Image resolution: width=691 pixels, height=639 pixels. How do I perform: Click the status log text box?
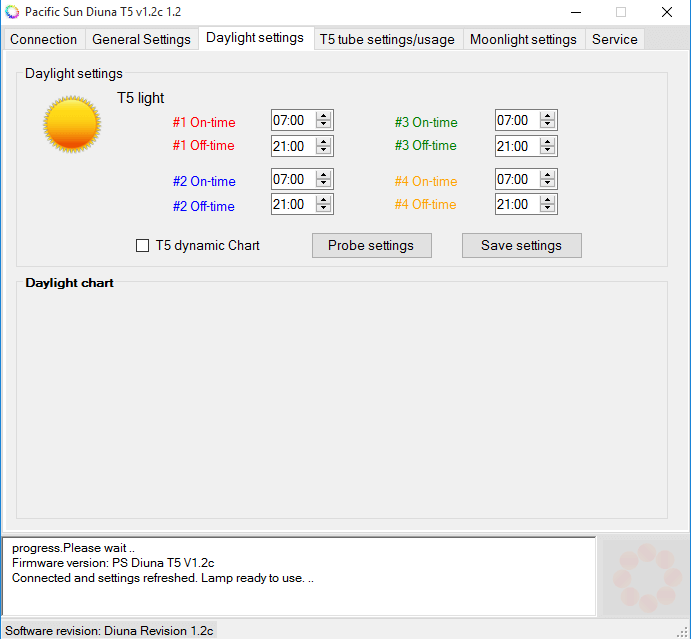299,576
